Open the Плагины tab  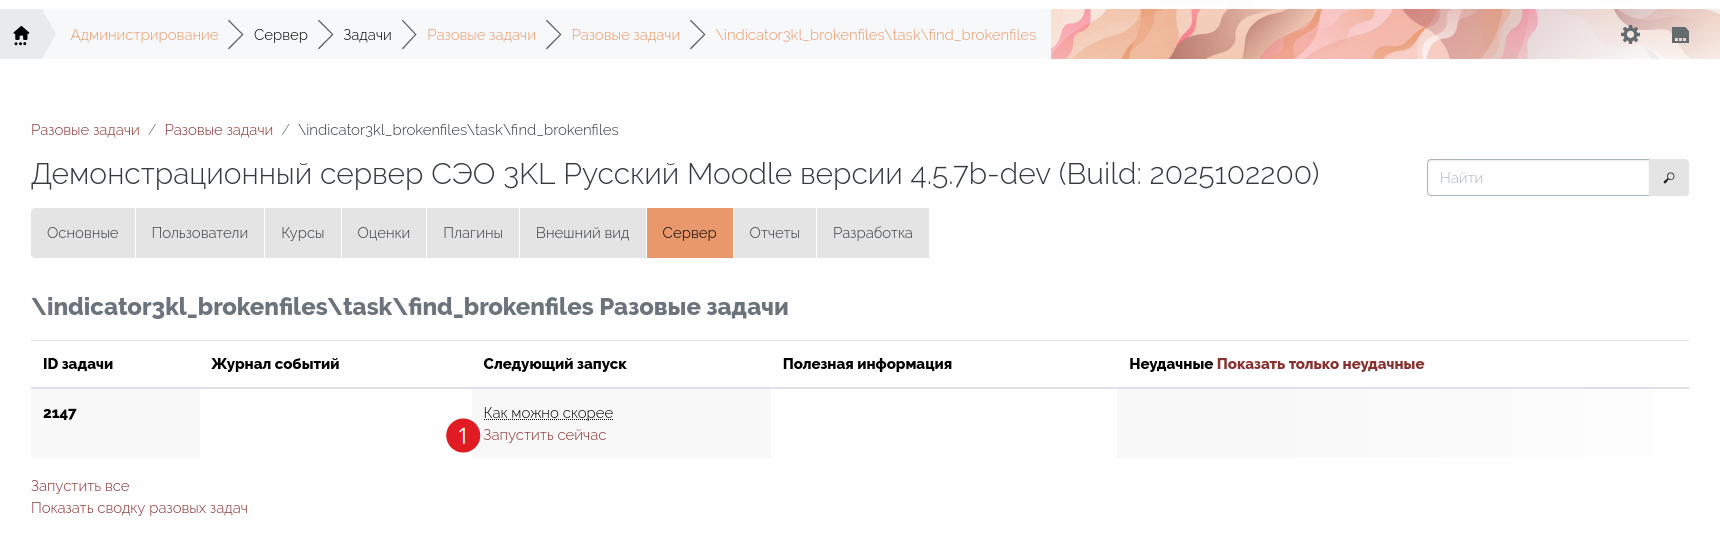tap(473, 233)
